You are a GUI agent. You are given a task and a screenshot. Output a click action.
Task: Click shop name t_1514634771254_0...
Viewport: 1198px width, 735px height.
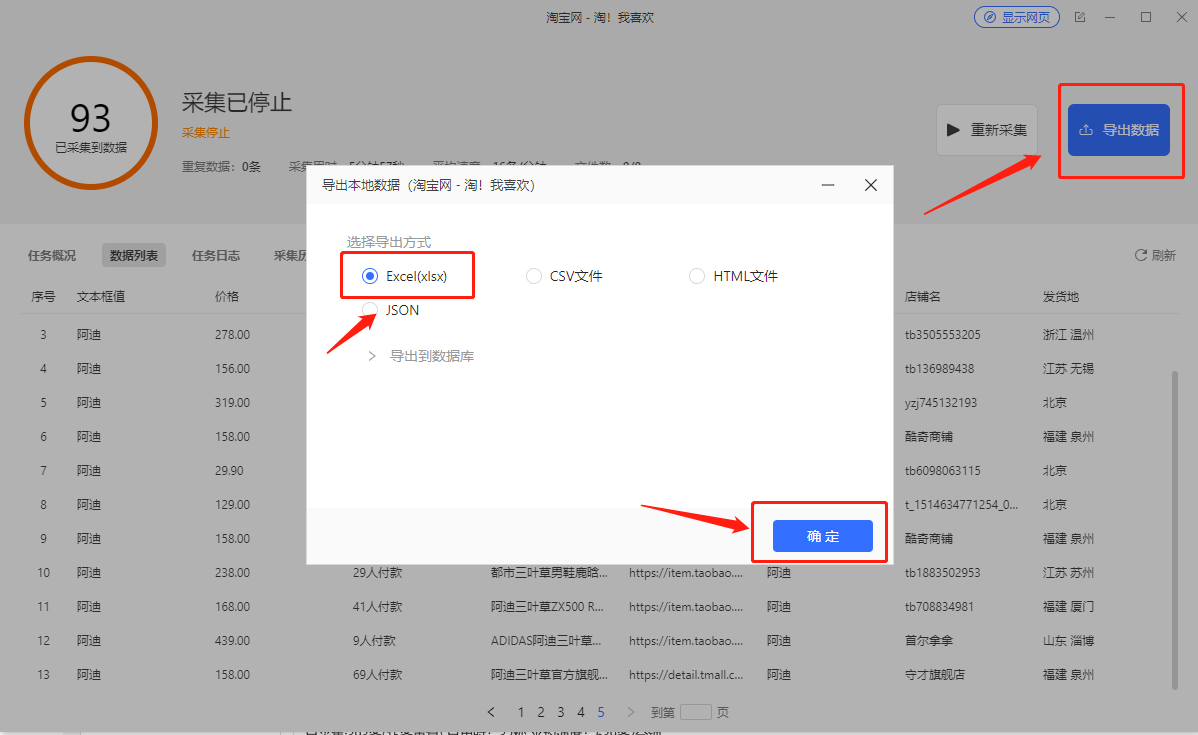pos(961,504)
